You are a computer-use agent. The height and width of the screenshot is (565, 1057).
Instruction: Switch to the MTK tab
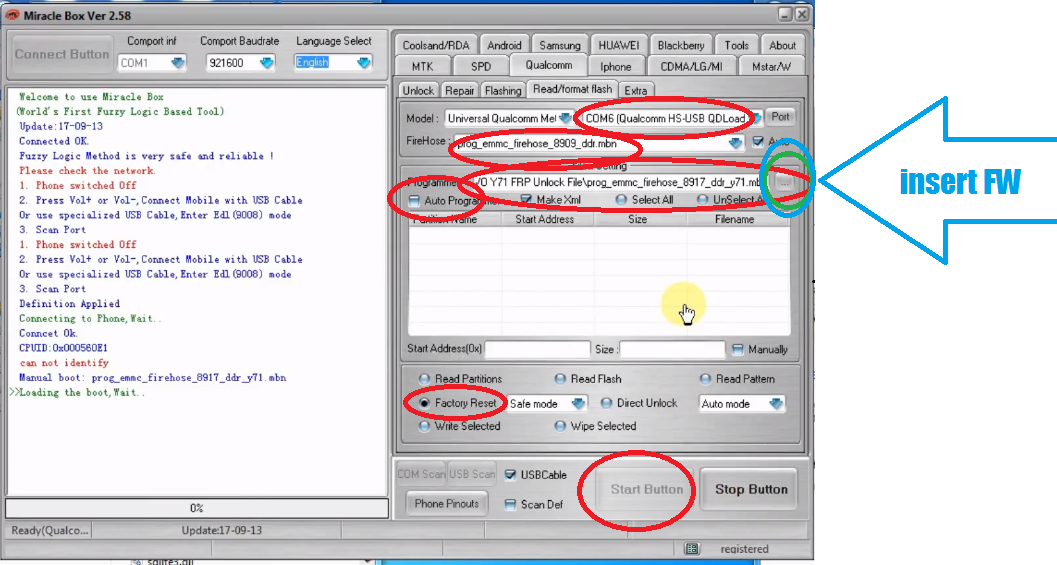tap(423, 66)
